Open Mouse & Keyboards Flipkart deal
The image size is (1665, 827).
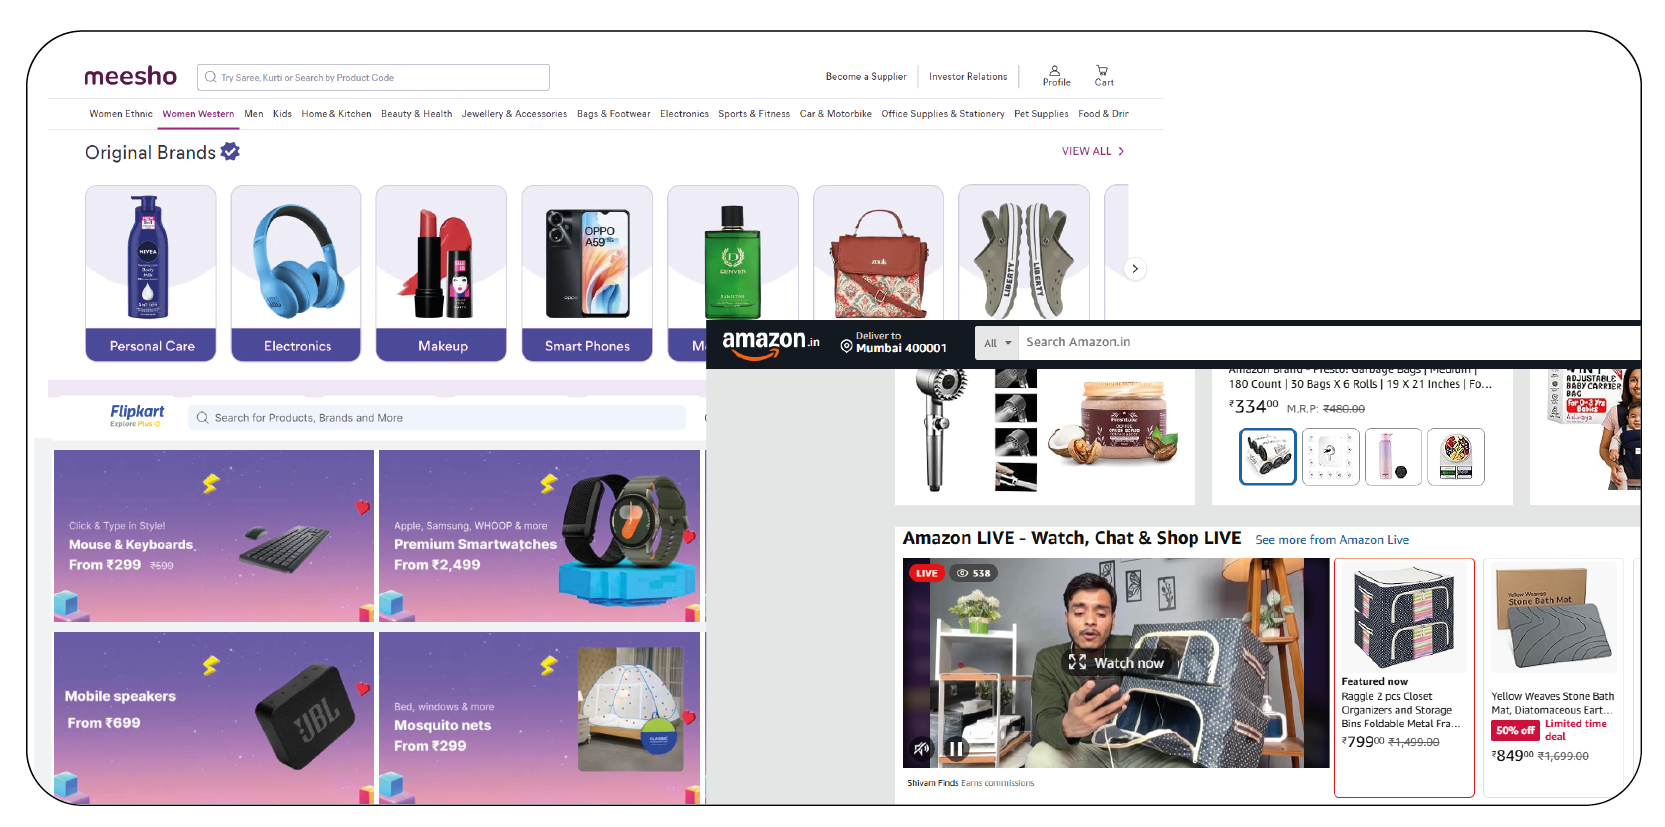coord(214,536)
